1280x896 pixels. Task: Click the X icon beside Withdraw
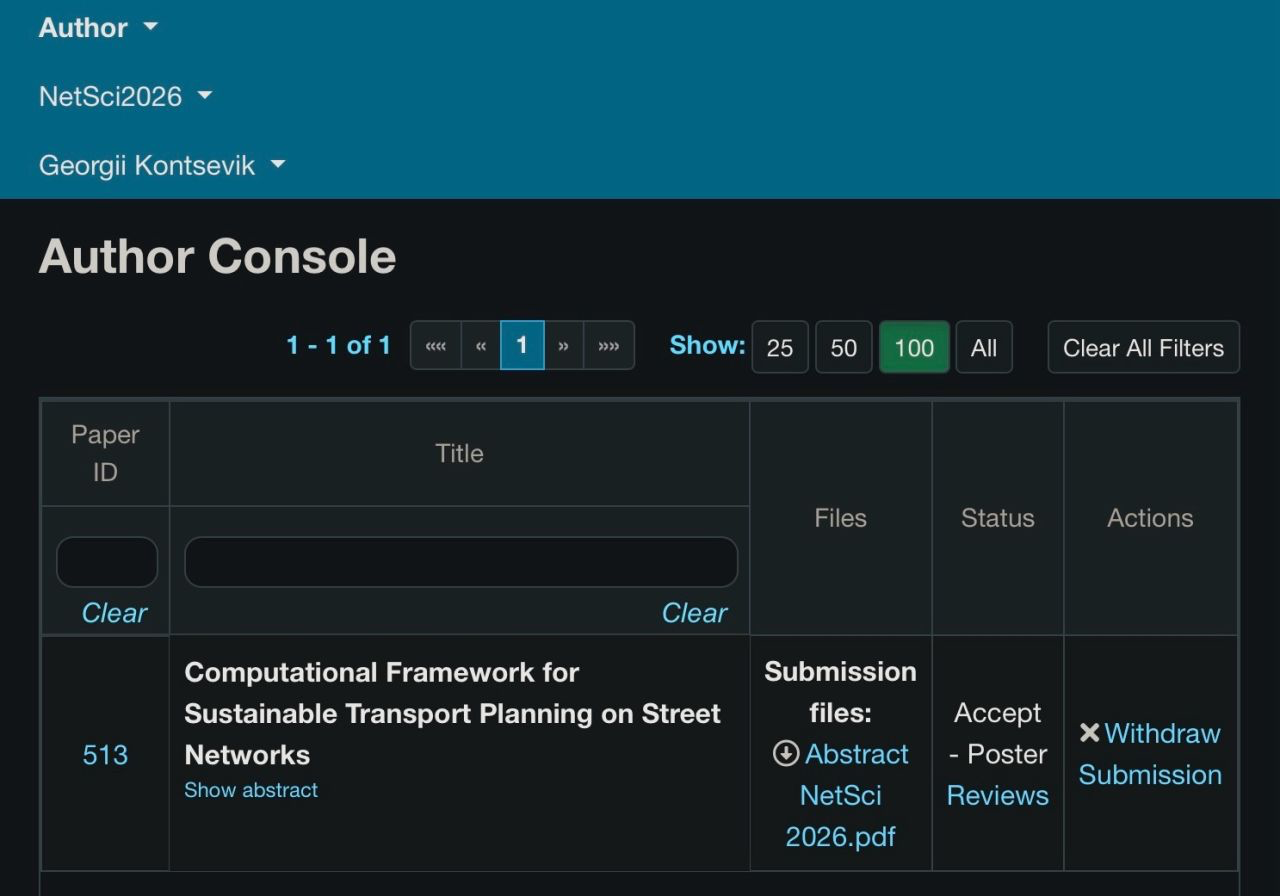(1090, 733)
